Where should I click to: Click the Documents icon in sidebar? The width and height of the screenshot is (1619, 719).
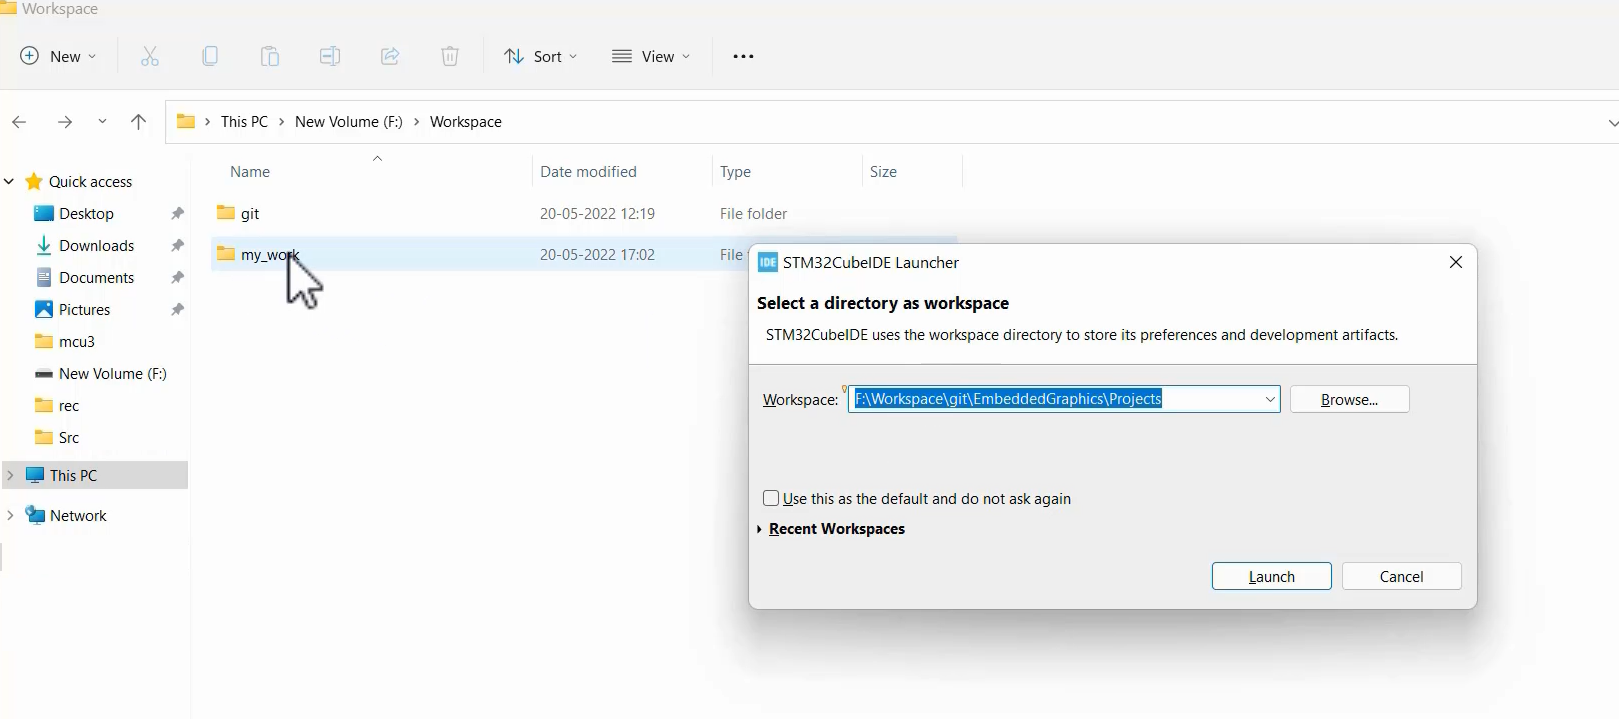point(43,277)
